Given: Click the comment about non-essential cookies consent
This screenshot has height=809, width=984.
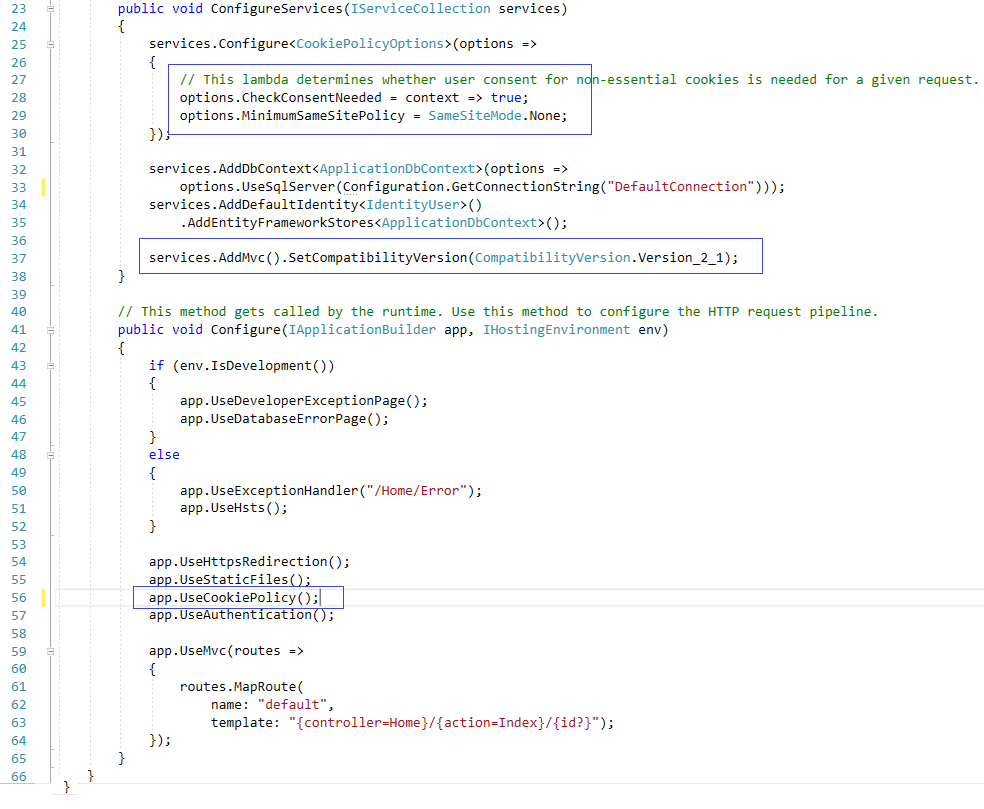Looking at the screenshot, I should click(x=579, y=80).
